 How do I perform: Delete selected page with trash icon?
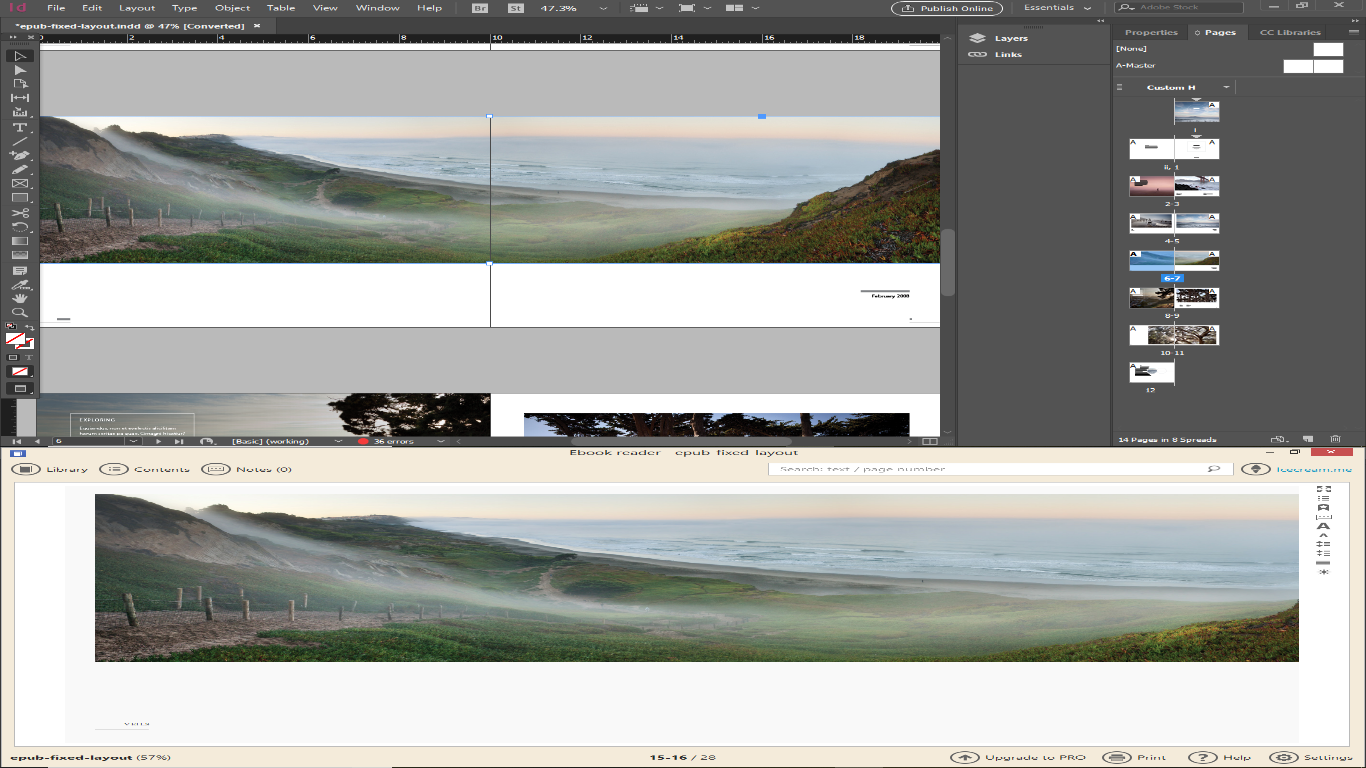1335,439
